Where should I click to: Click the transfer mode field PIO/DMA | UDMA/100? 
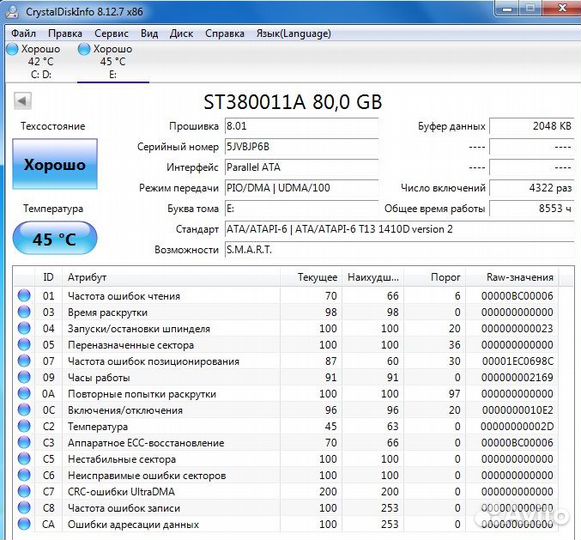coord(301,188)
